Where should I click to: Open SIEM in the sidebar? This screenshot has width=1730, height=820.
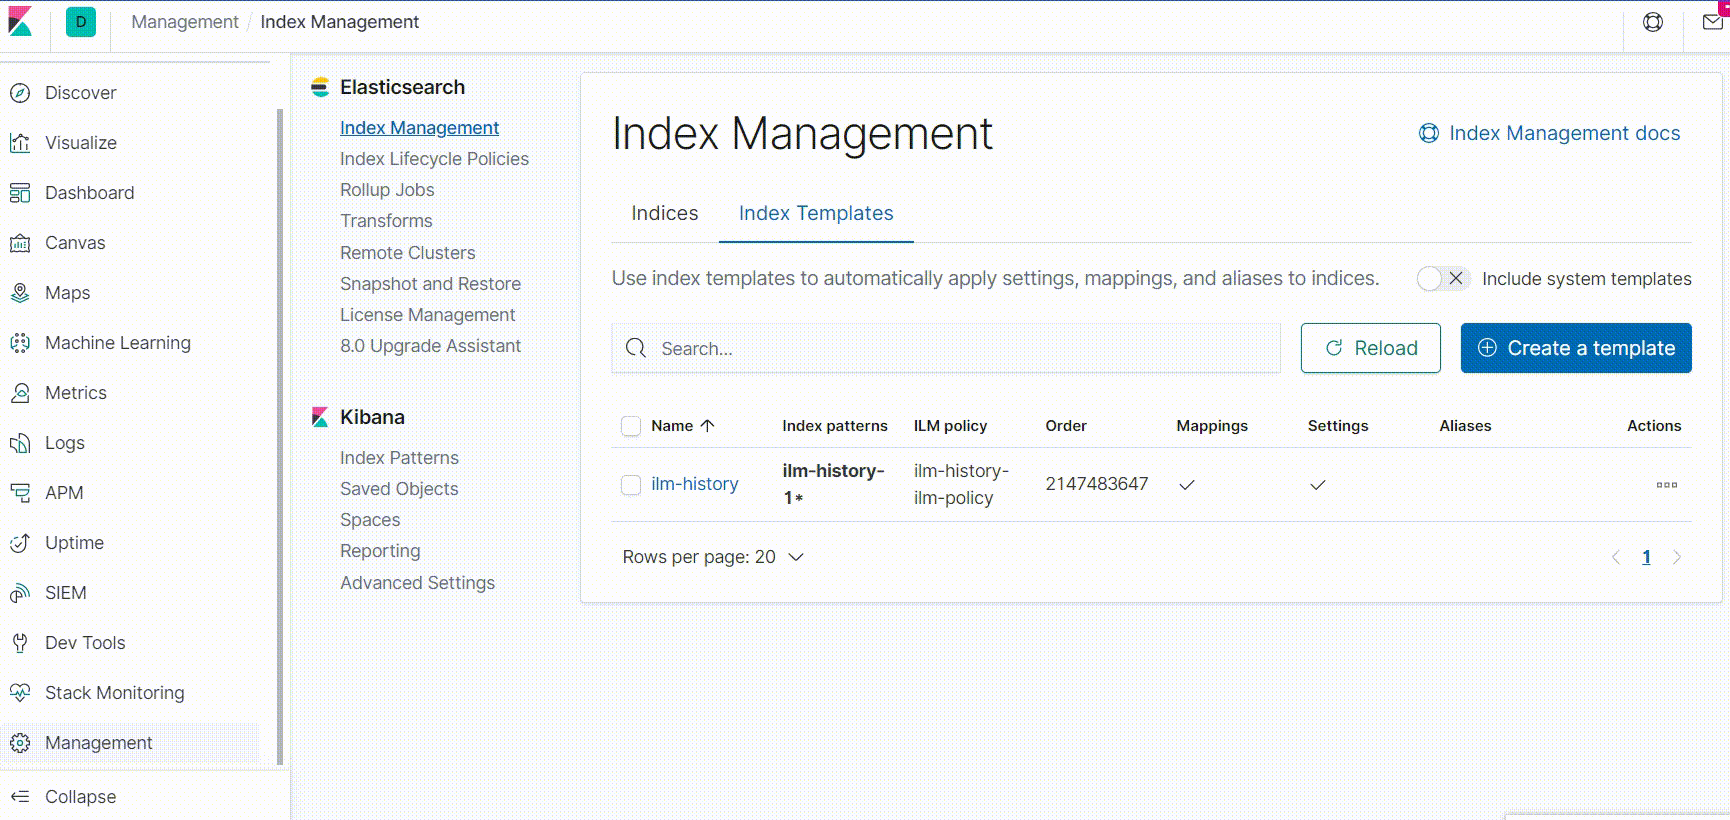65,593
